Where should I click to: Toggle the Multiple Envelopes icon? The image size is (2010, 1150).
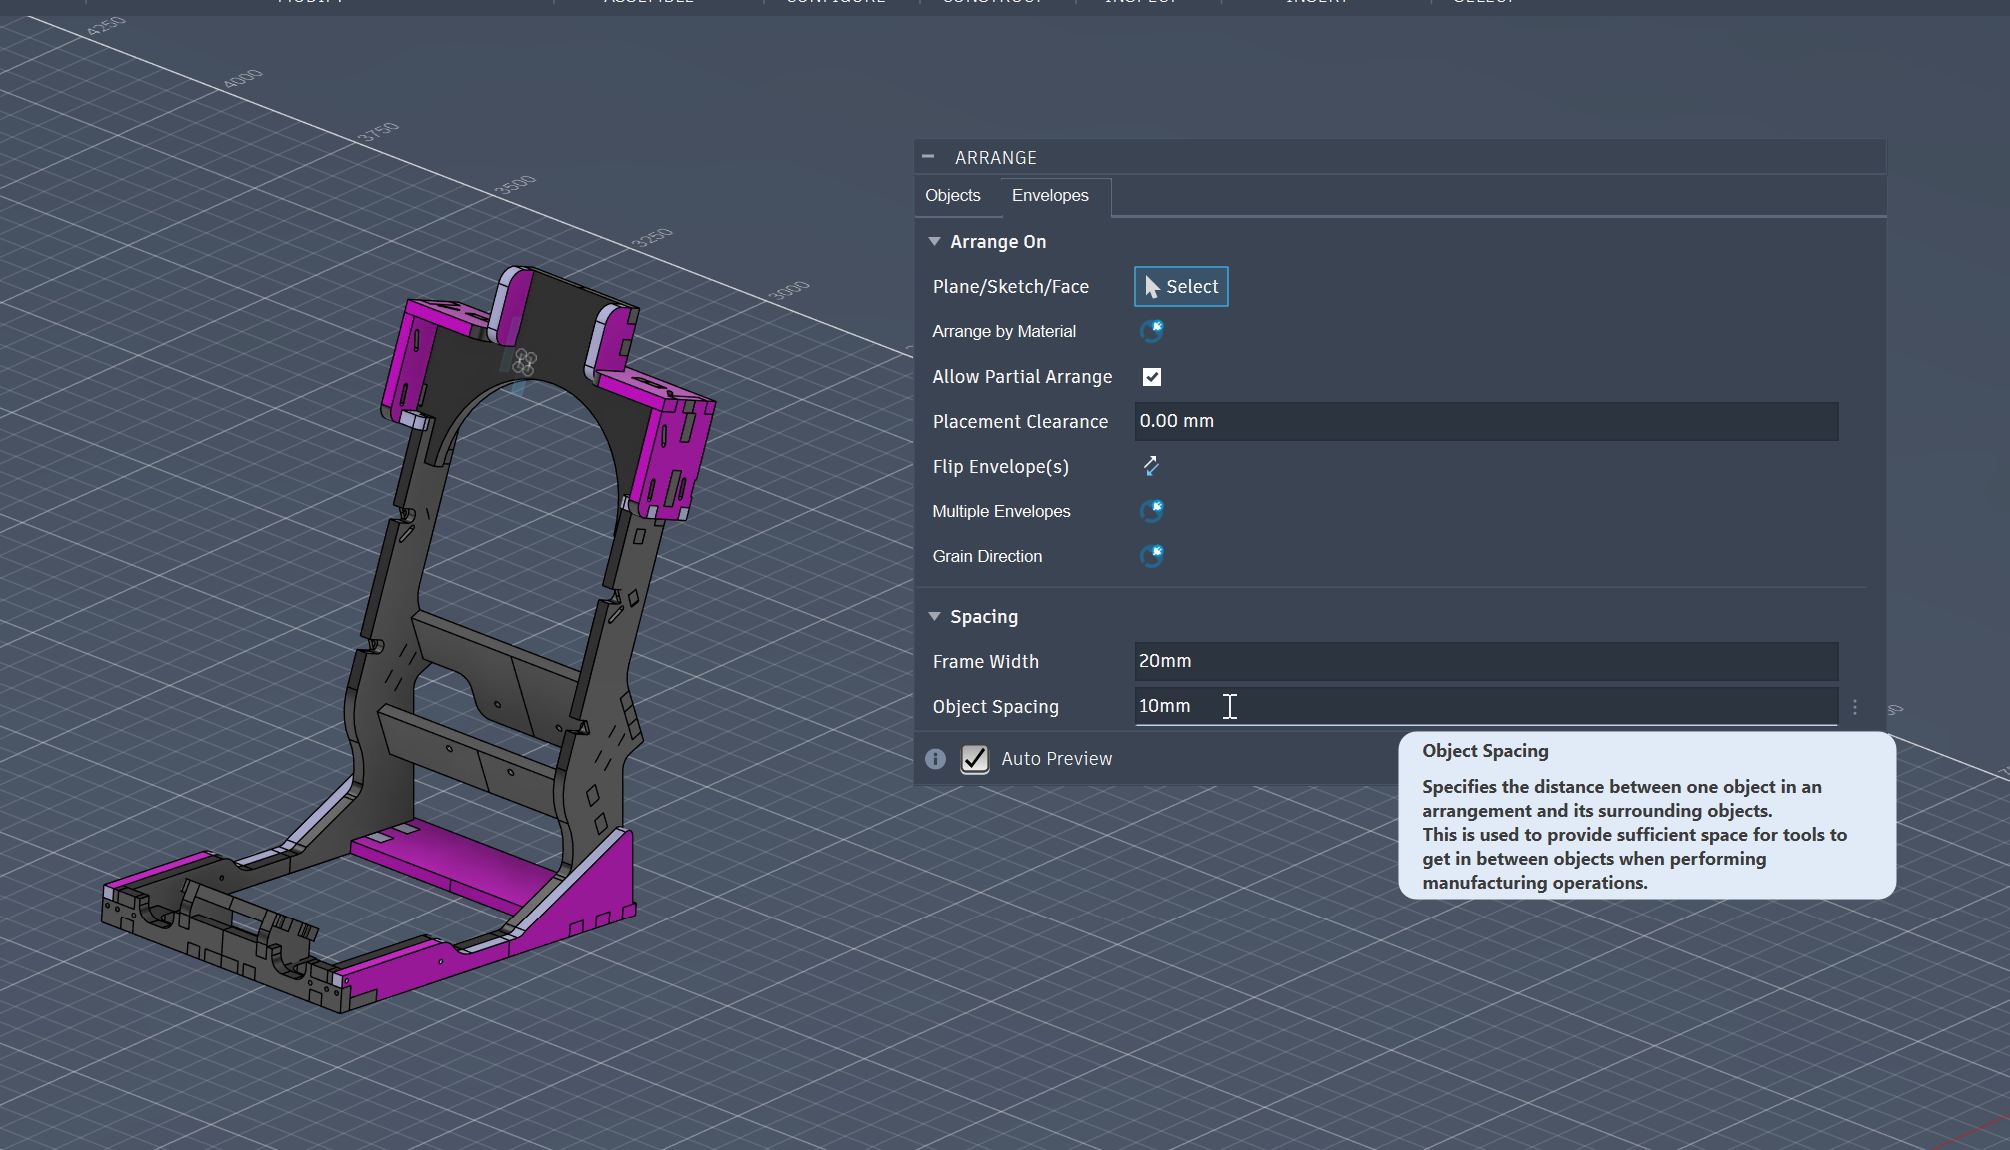(x=1151, y=511)
